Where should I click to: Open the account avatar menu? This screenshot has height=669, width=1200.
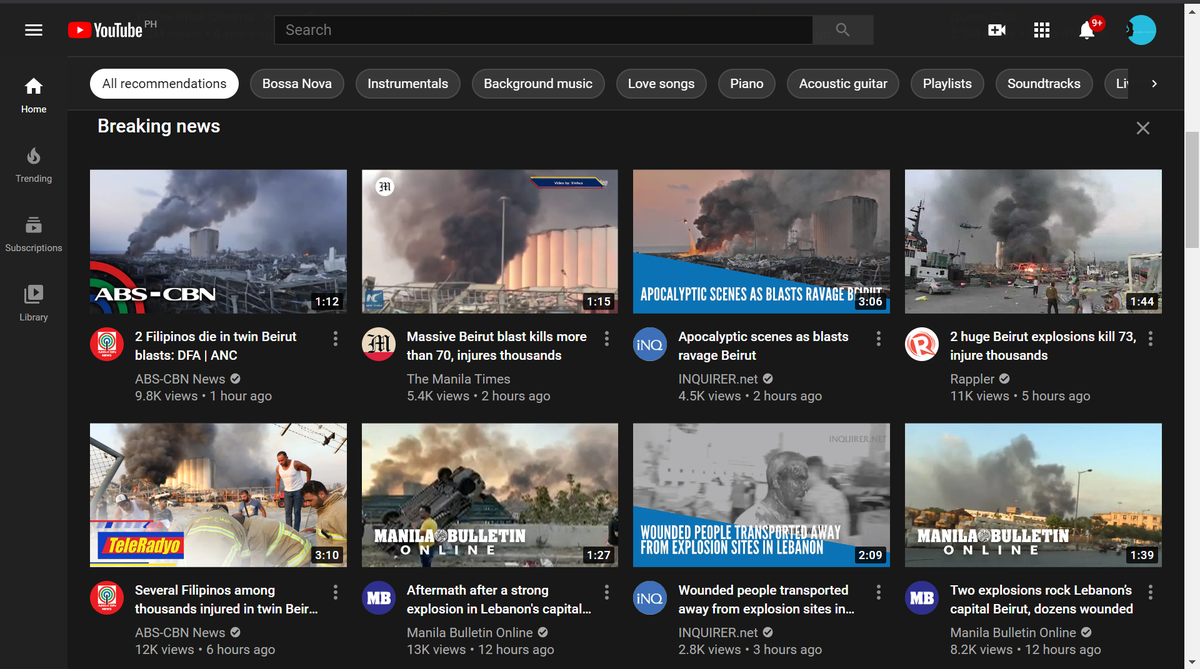[x=1141, y=30]
